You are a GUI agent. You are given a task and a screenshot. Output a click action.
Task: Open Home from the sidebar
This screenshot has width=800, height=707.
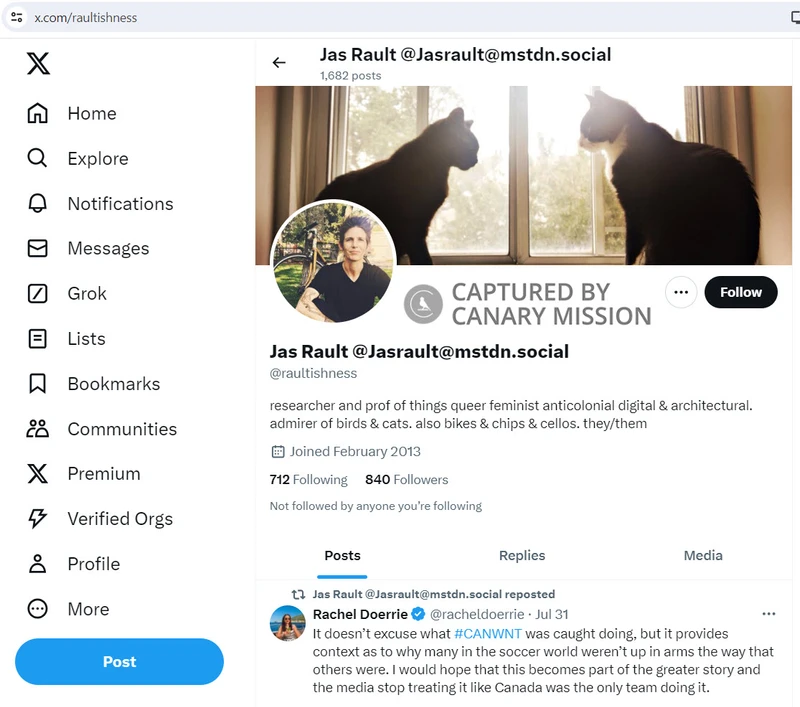(x=71, y=113)
